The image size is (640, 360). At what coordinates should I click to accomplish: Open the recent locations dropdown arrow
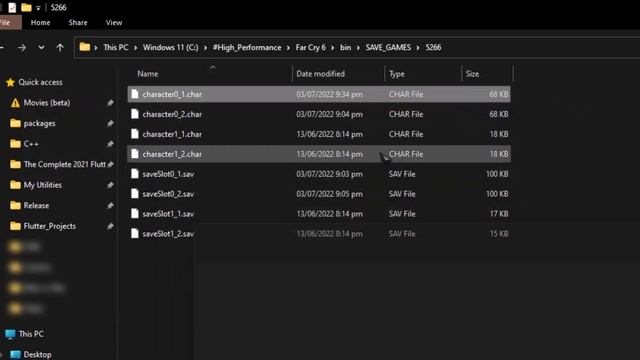click(41, 48)
